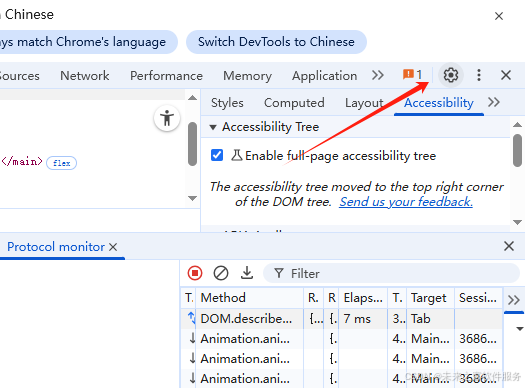
Task: Click the Sources tab
Action: [20, 76]
